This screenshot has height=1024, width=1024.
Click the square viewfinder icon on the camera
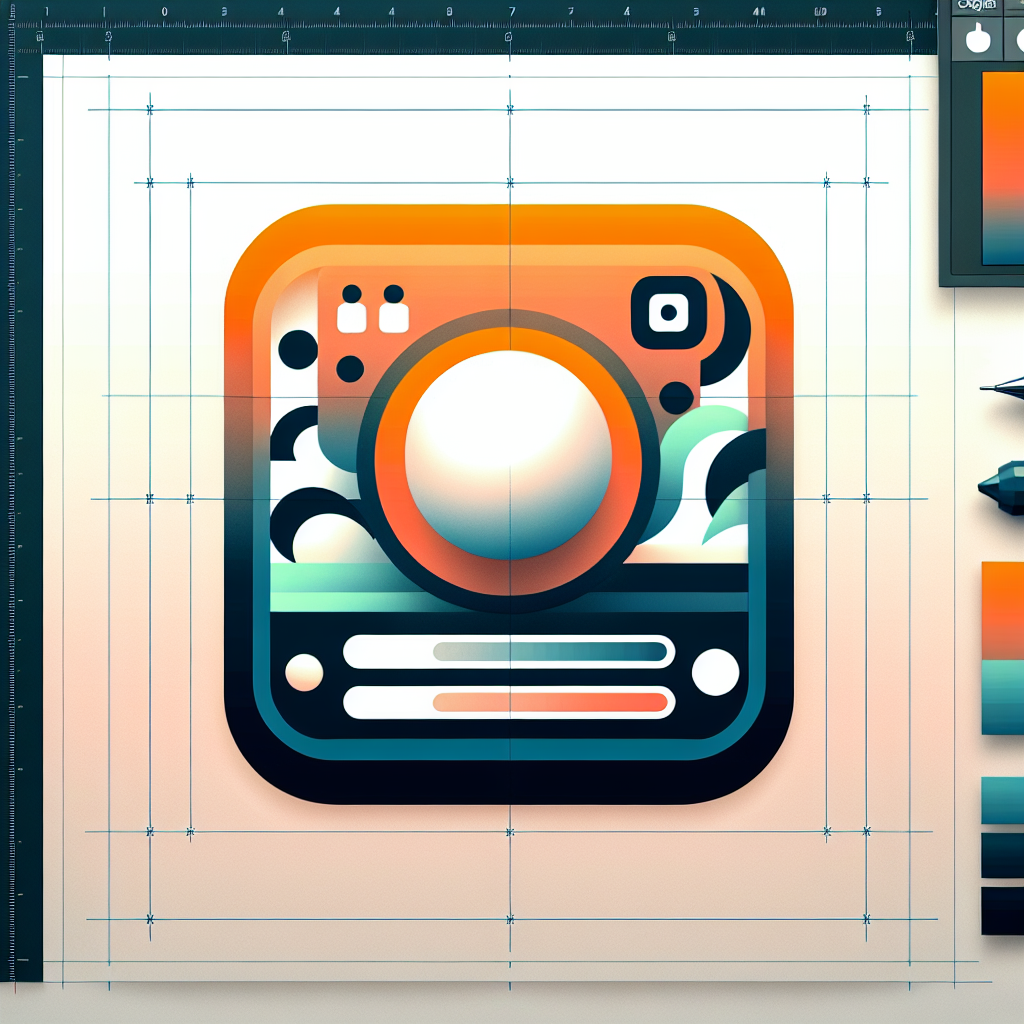click(x=668, y=313)
